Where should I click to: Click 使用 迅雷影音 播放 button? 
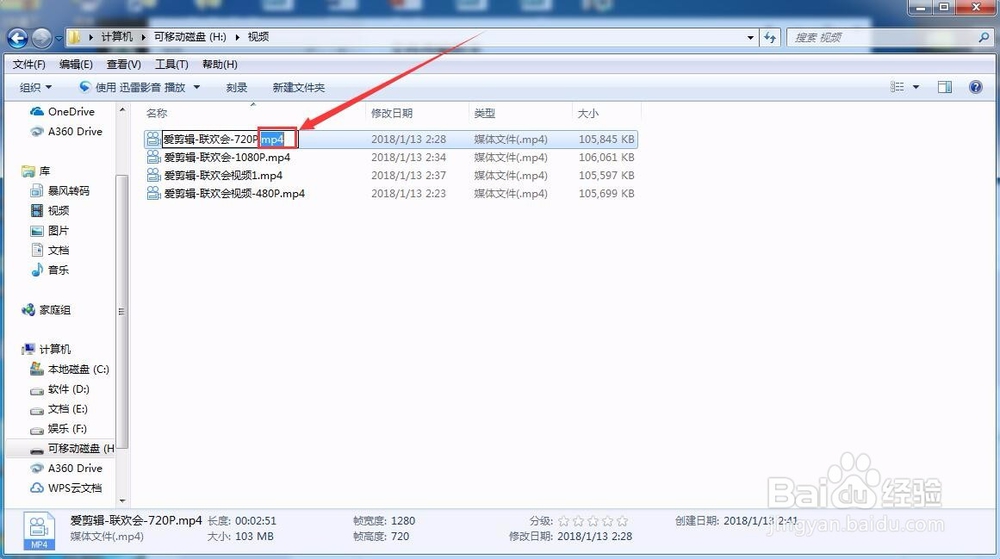pyautogui.click(x=132, y=87)
